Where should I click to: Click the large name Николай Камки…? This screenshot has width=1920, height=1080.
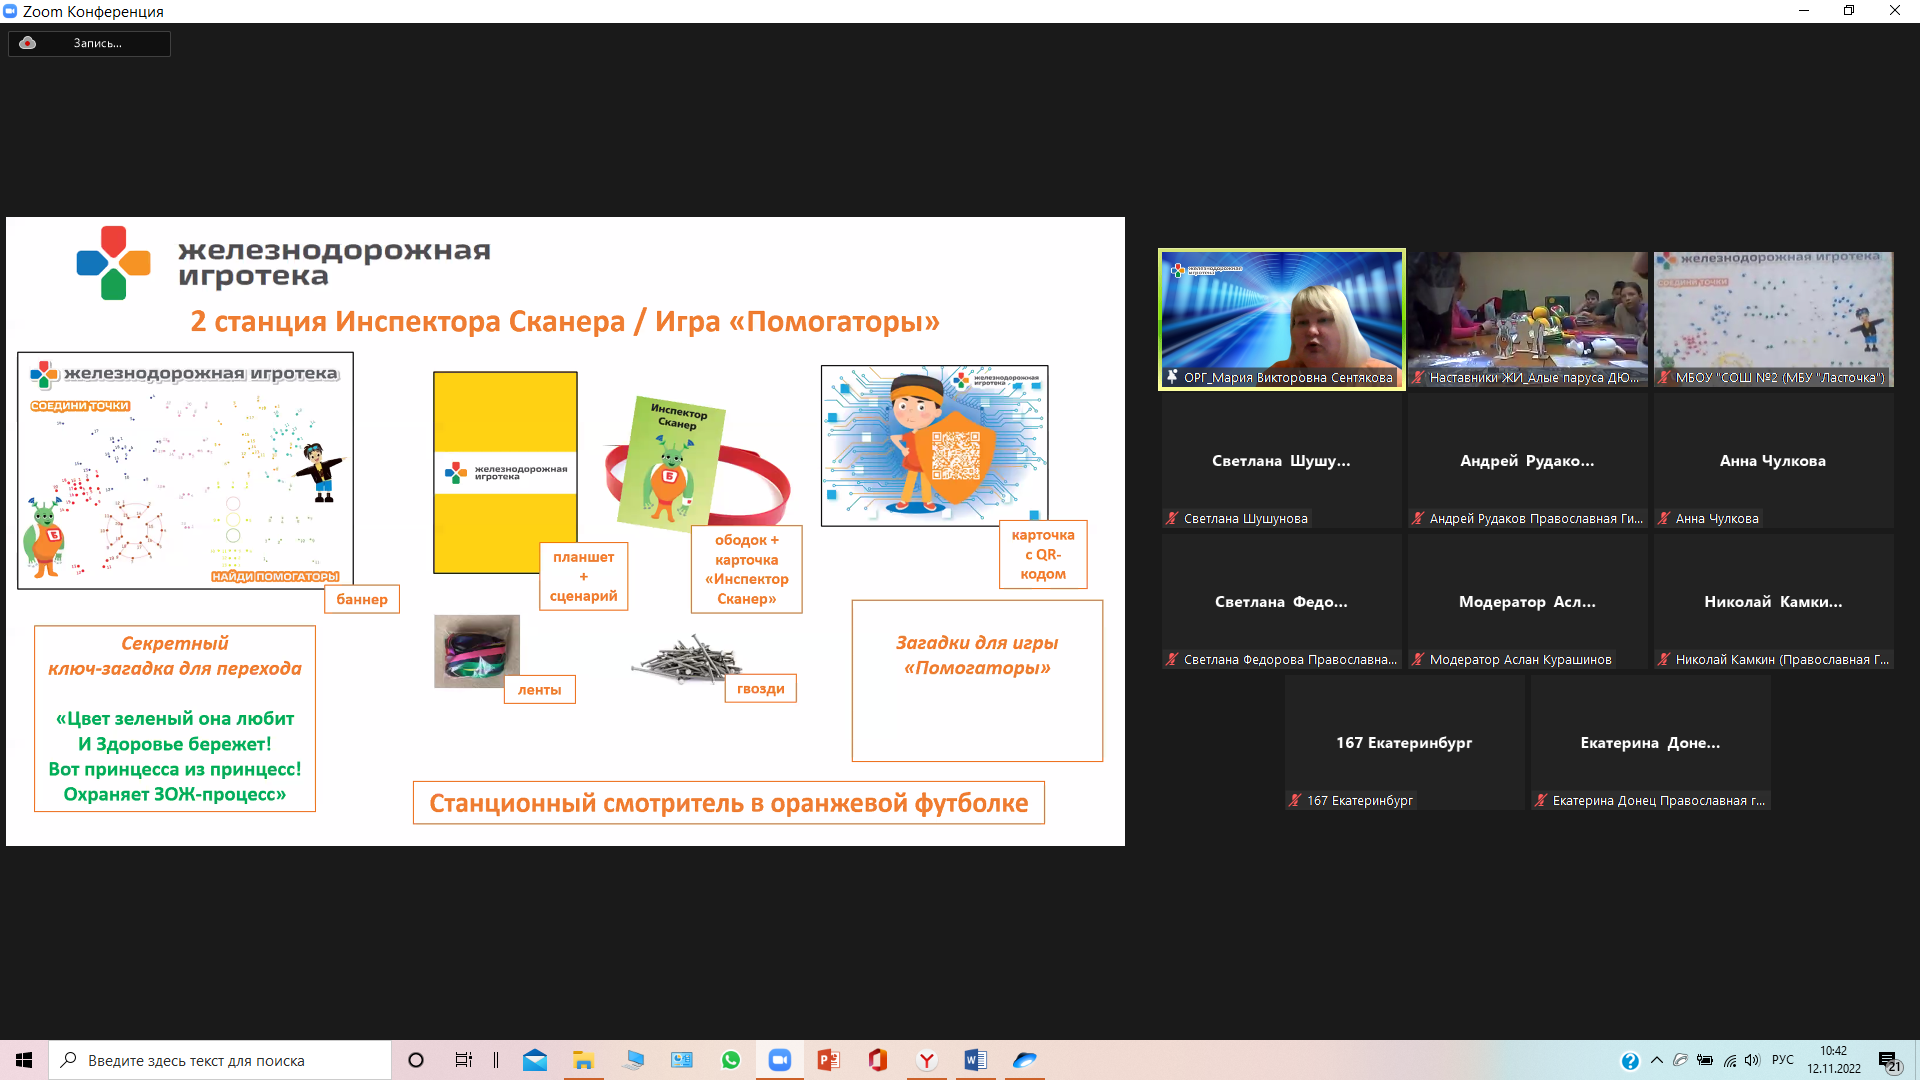click(1773, 602)
